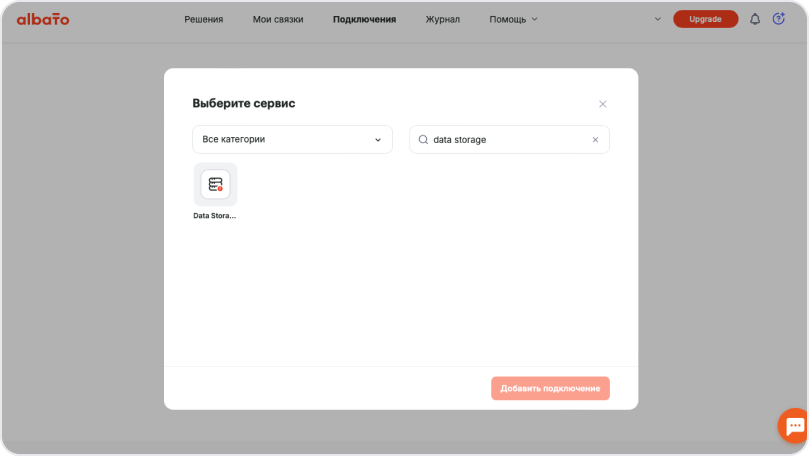
Task: Switch to 'Подключения' tab
Action: coord(364,19)
